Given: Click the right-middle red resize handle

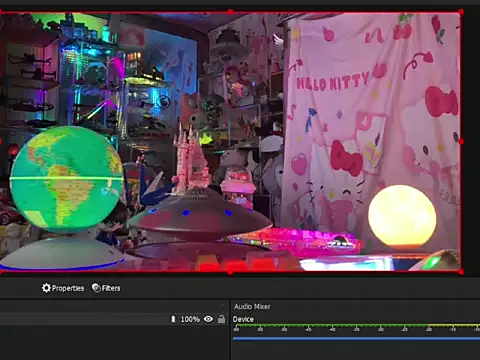Looking at the screenshot, I should point(461,142).
